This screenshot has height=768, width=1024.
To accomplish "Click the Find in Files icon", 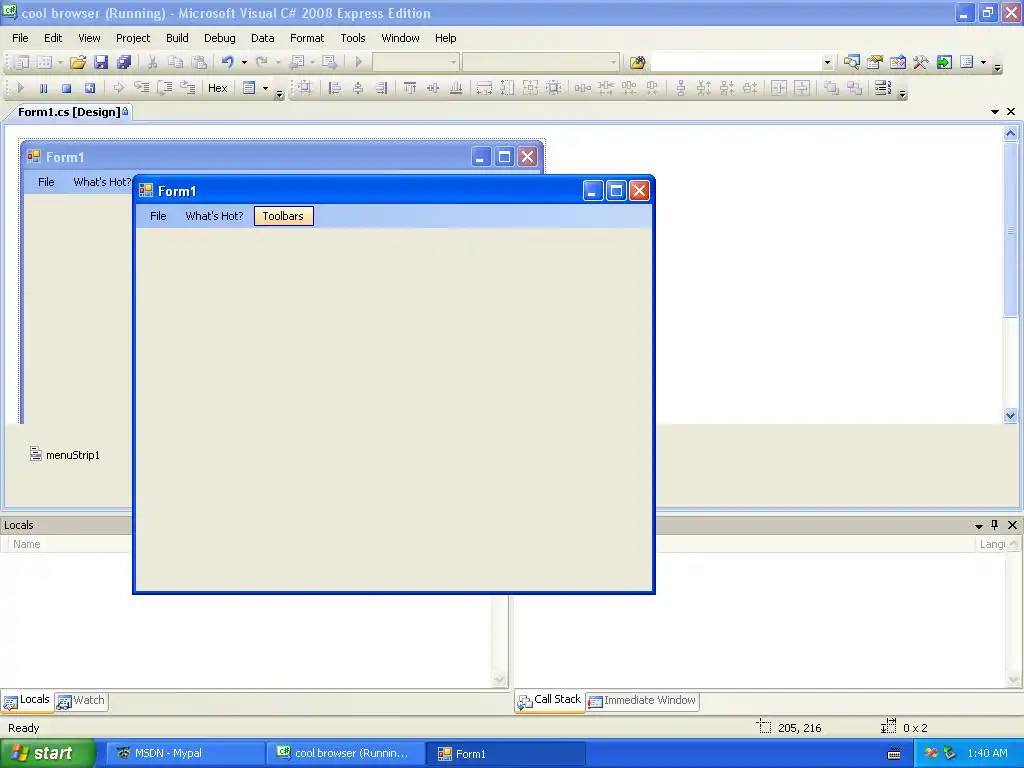I will coord(637,62).
